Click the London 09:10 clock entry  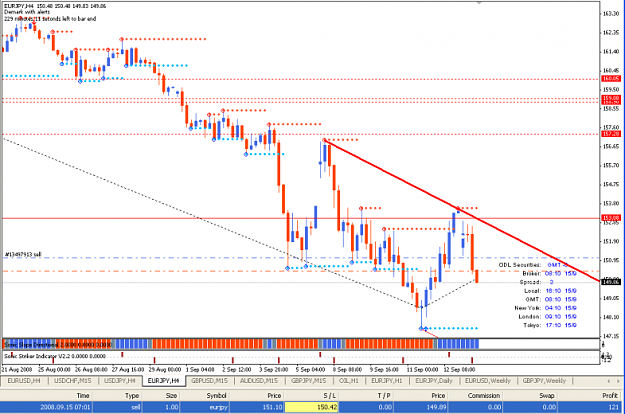(547, 317)
